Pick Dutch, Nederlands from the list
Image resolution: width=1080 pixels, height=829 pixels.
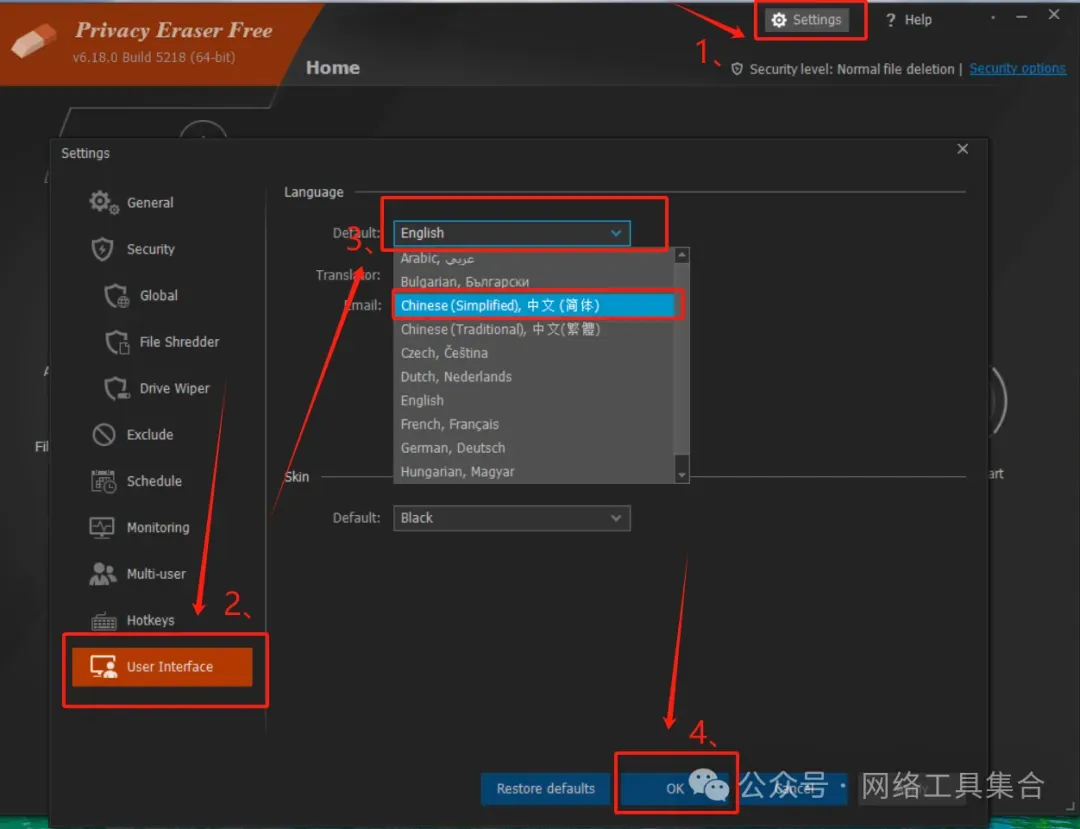[534, 377]
